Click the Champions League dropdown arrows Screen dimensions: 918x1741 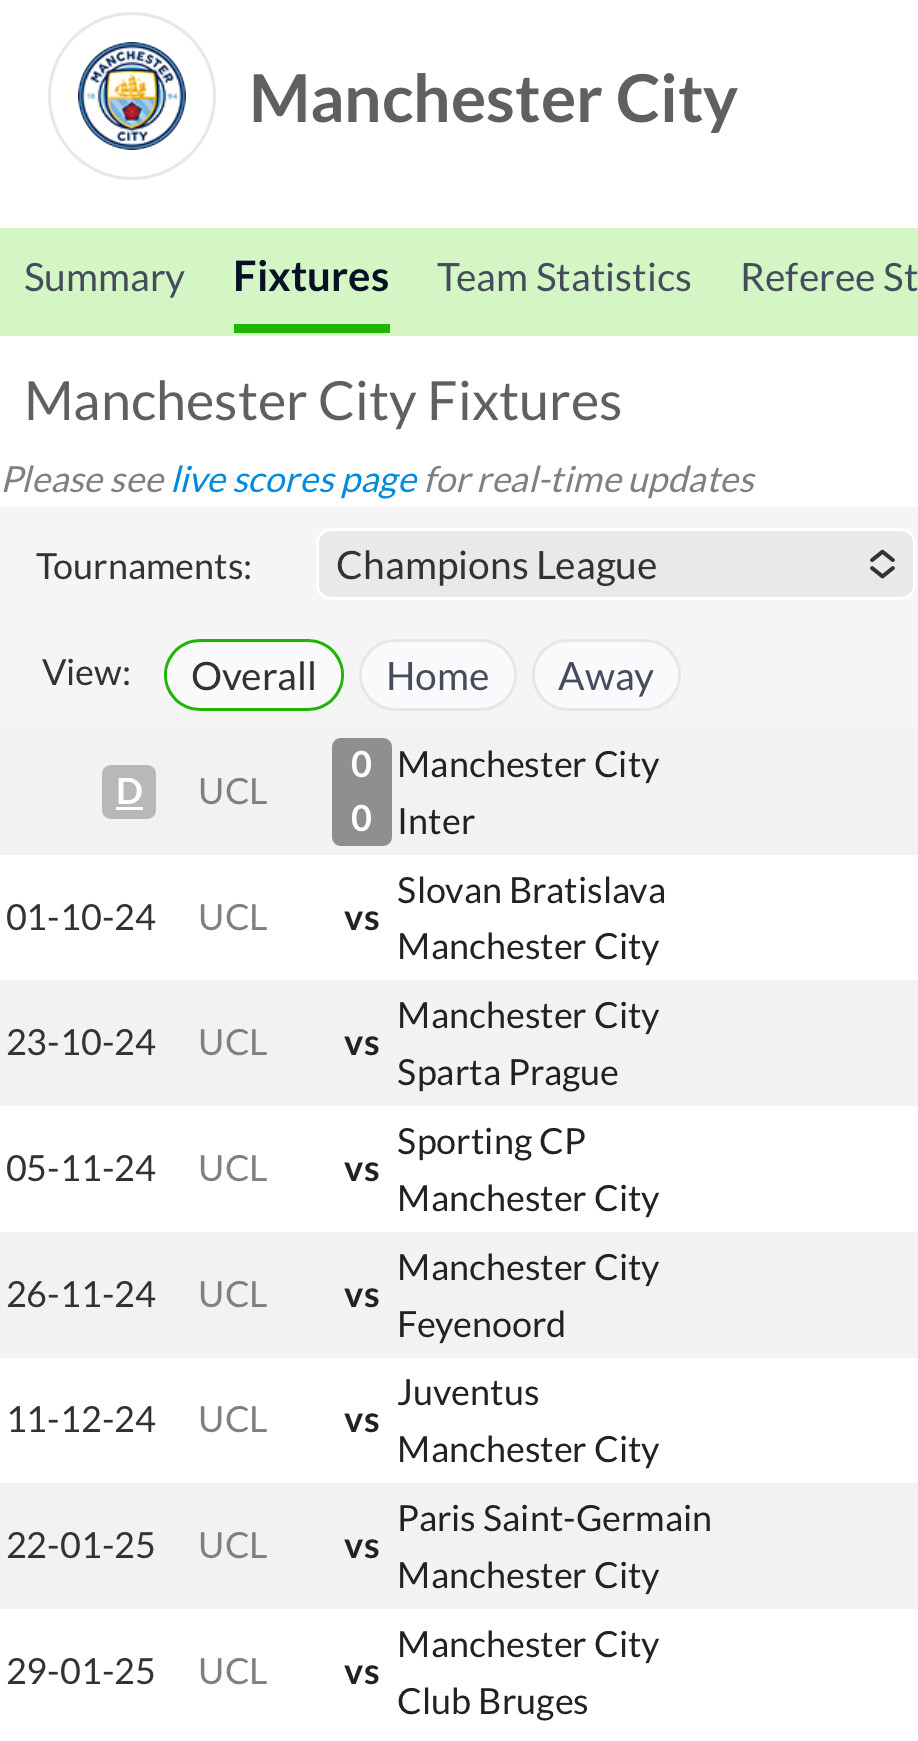[881, 565]
